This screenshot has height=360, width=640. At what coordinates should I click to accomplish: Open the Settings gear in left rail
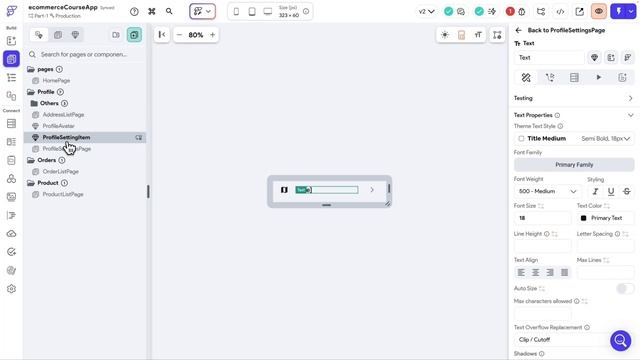[11, 289]
